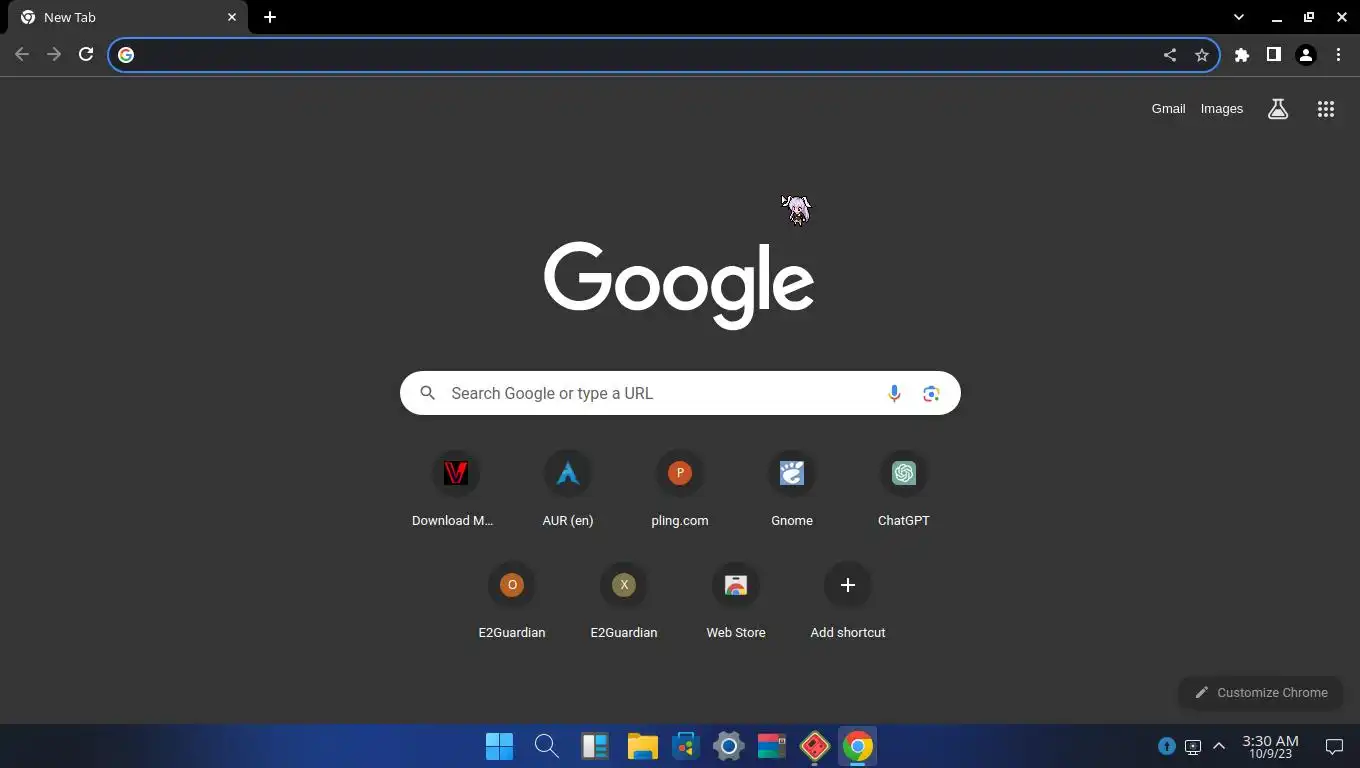Open taskbar search magnifier
1360x768 pixels.
546,746
